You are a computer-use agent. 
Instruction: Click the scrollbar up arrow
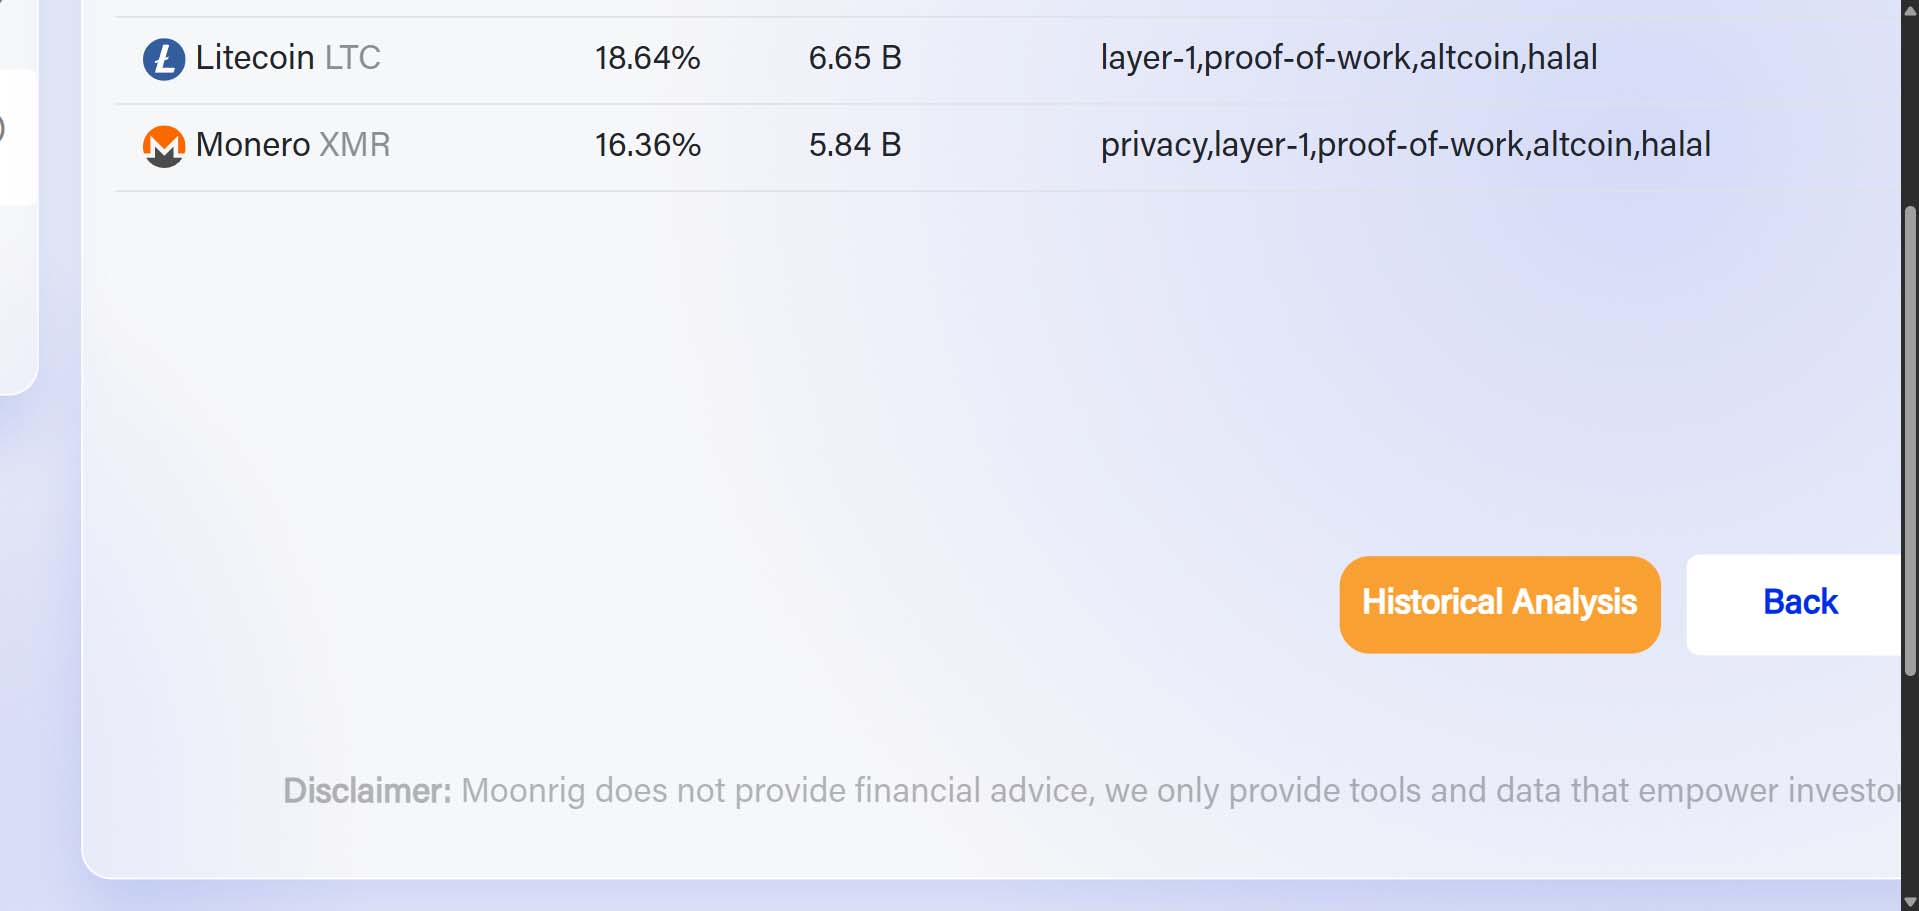click(1910, 10)
